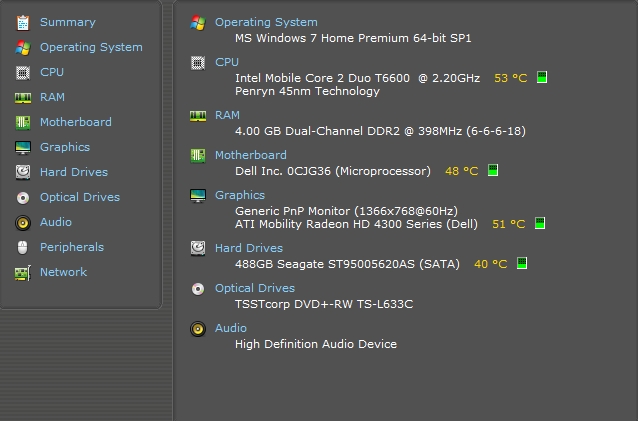The image size is (638, 421).
Task: Open the Motherboard section from sidebar
Action: click(76, 122)
